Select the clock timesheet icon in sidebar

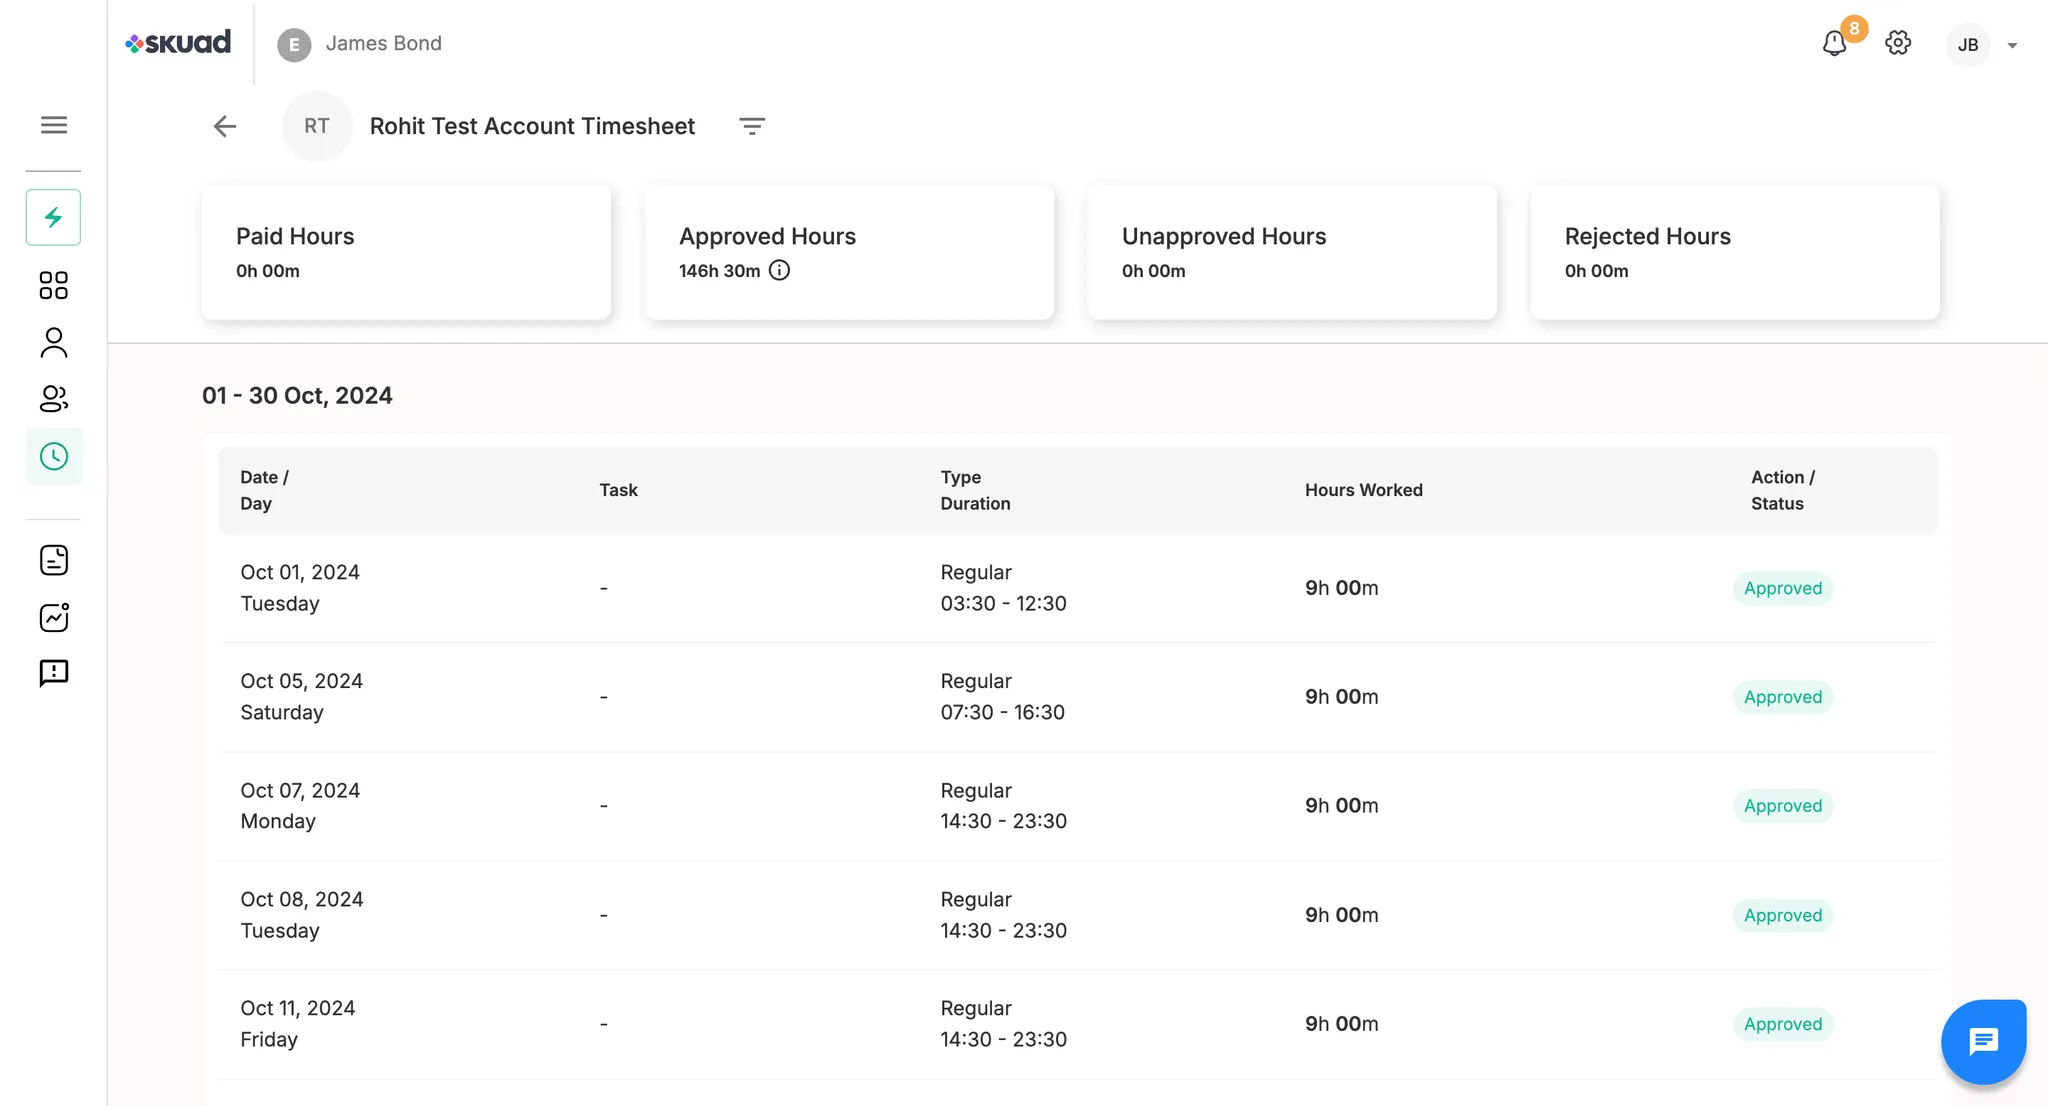point(54,457)
